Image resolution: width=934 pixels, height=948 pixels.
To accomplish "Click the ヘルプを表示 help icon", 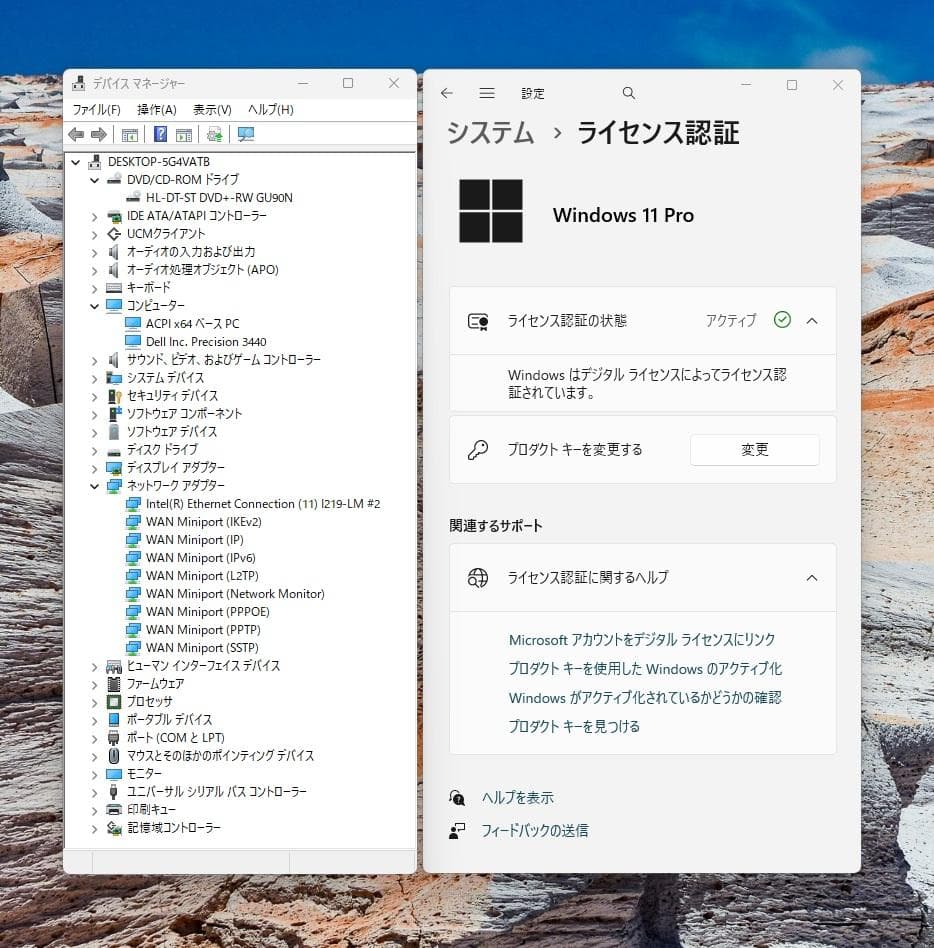I will coord(457,798).
